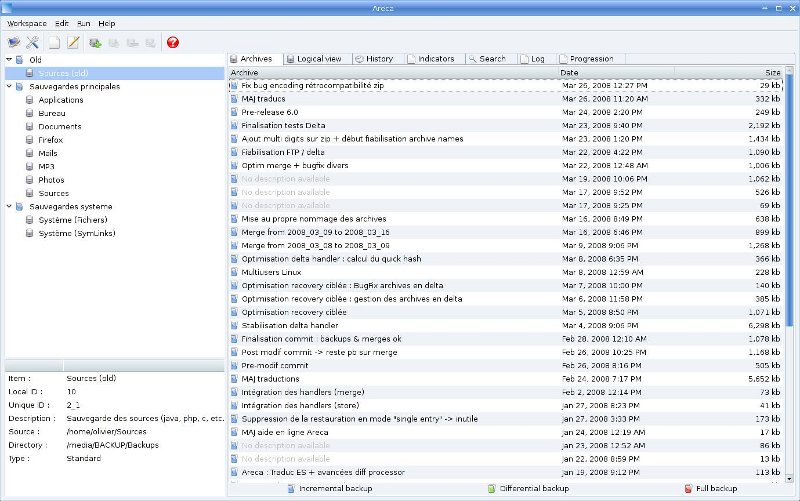Select 'Optimisation recovery ciblée' Mar 5 archive
This screenshot has height=501, width=800.
[x=506, y=312]
